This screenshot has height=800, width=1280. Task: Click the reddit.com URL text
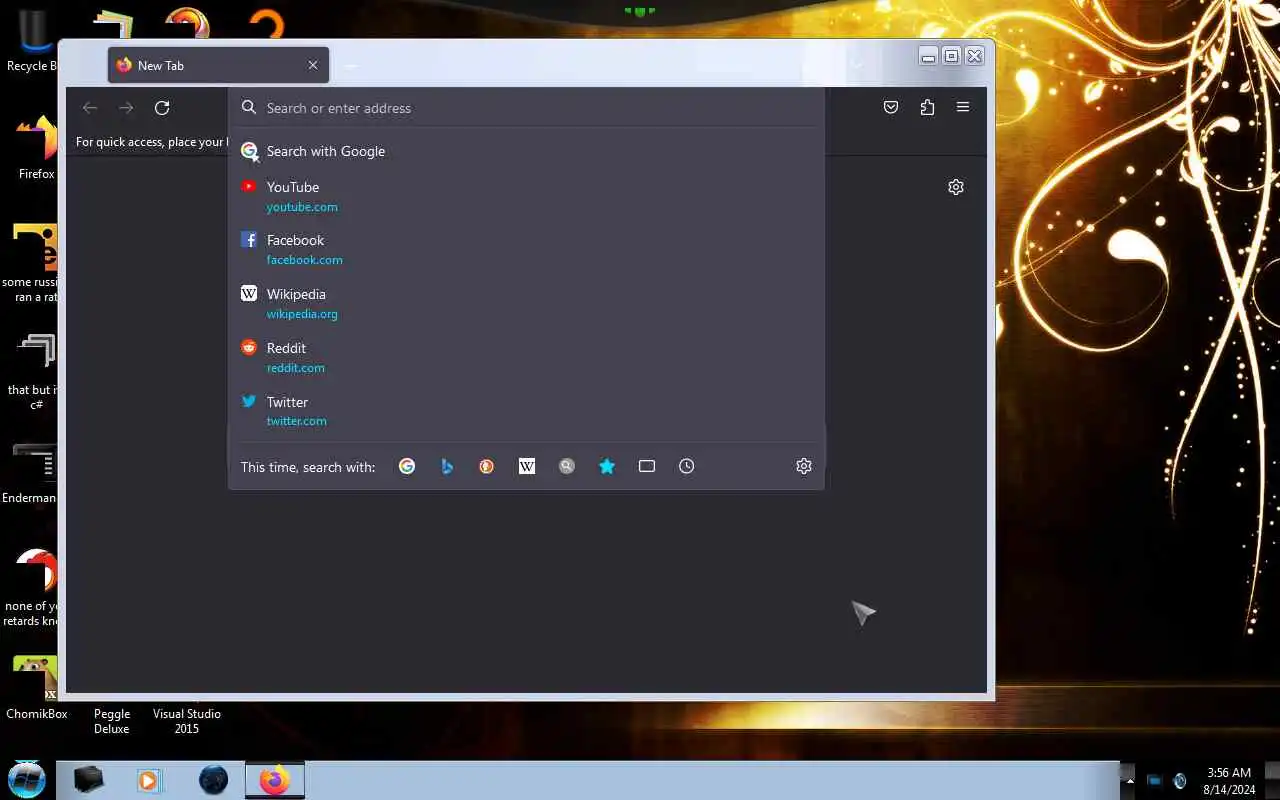coord(295,368)
